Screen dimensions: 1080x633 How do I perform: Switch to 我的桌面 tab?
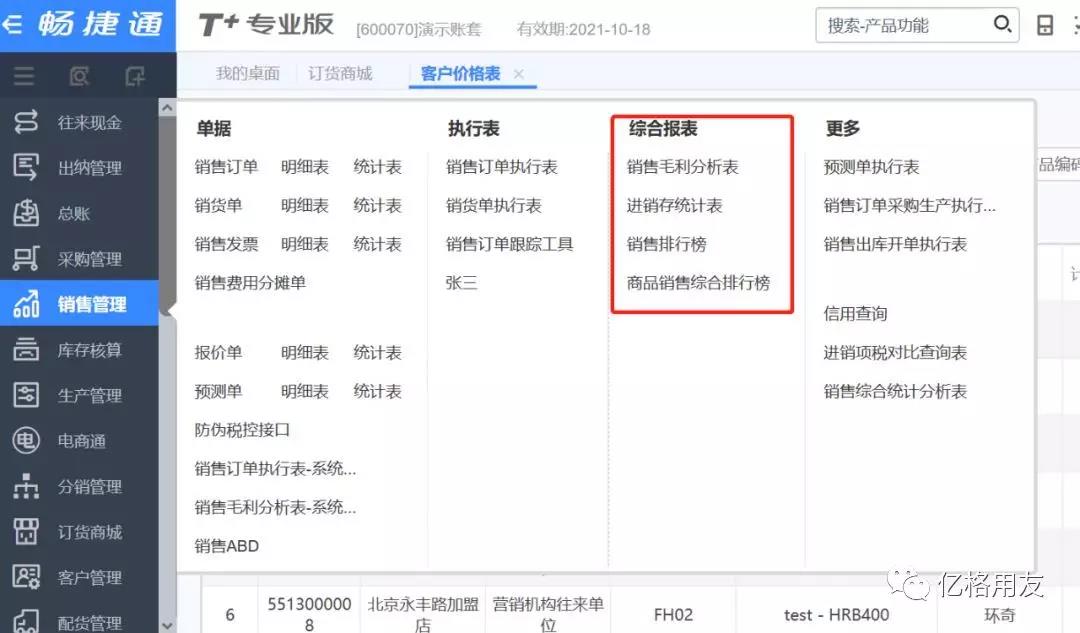pos(248,74)
